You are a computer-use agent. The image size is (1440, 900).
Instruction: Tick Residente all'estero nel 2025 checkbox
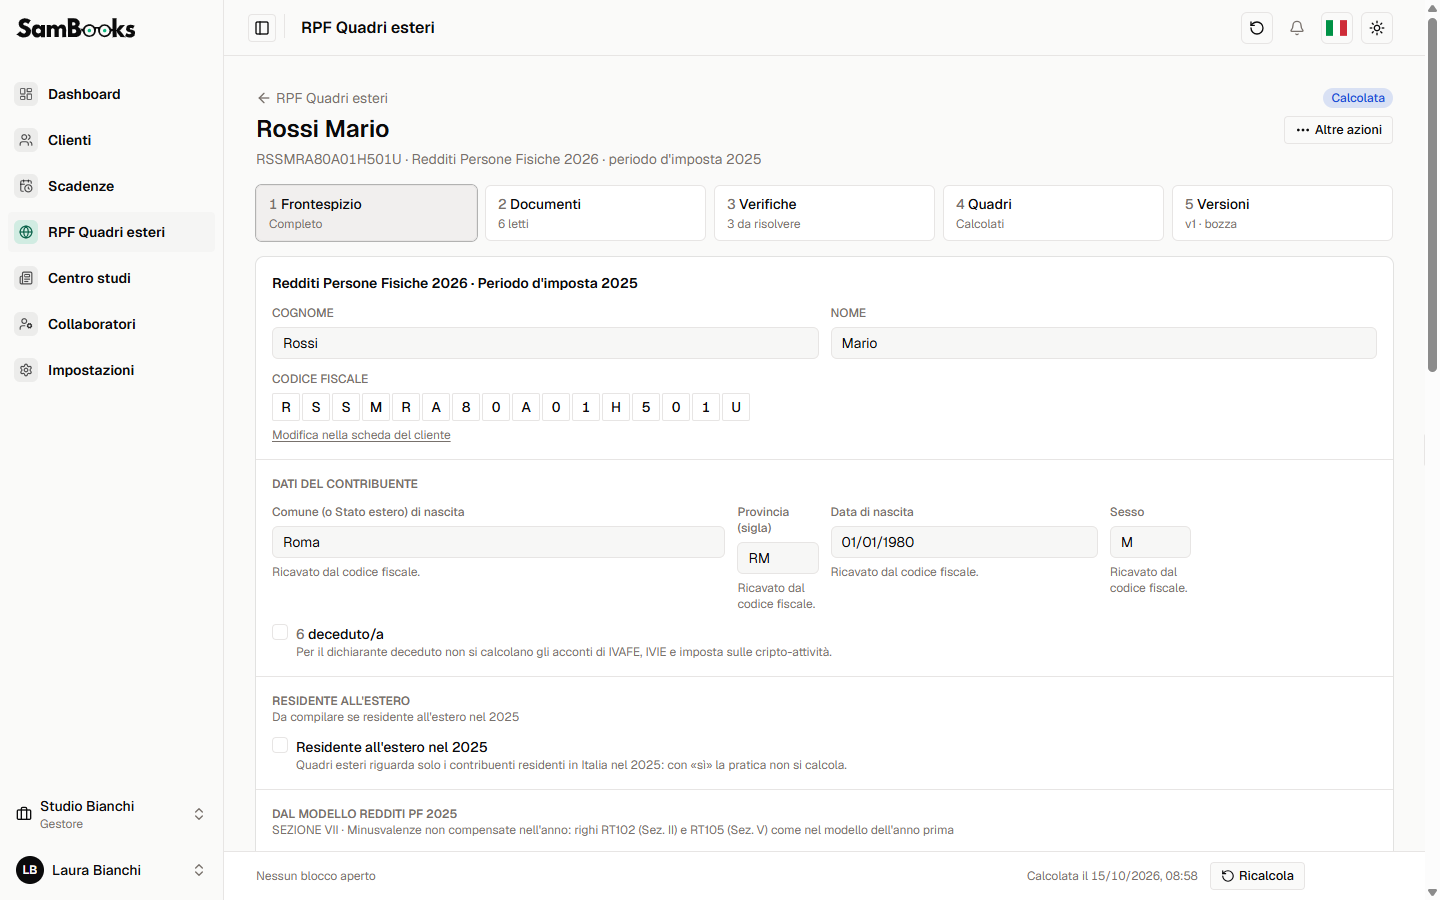pos(280,745)
